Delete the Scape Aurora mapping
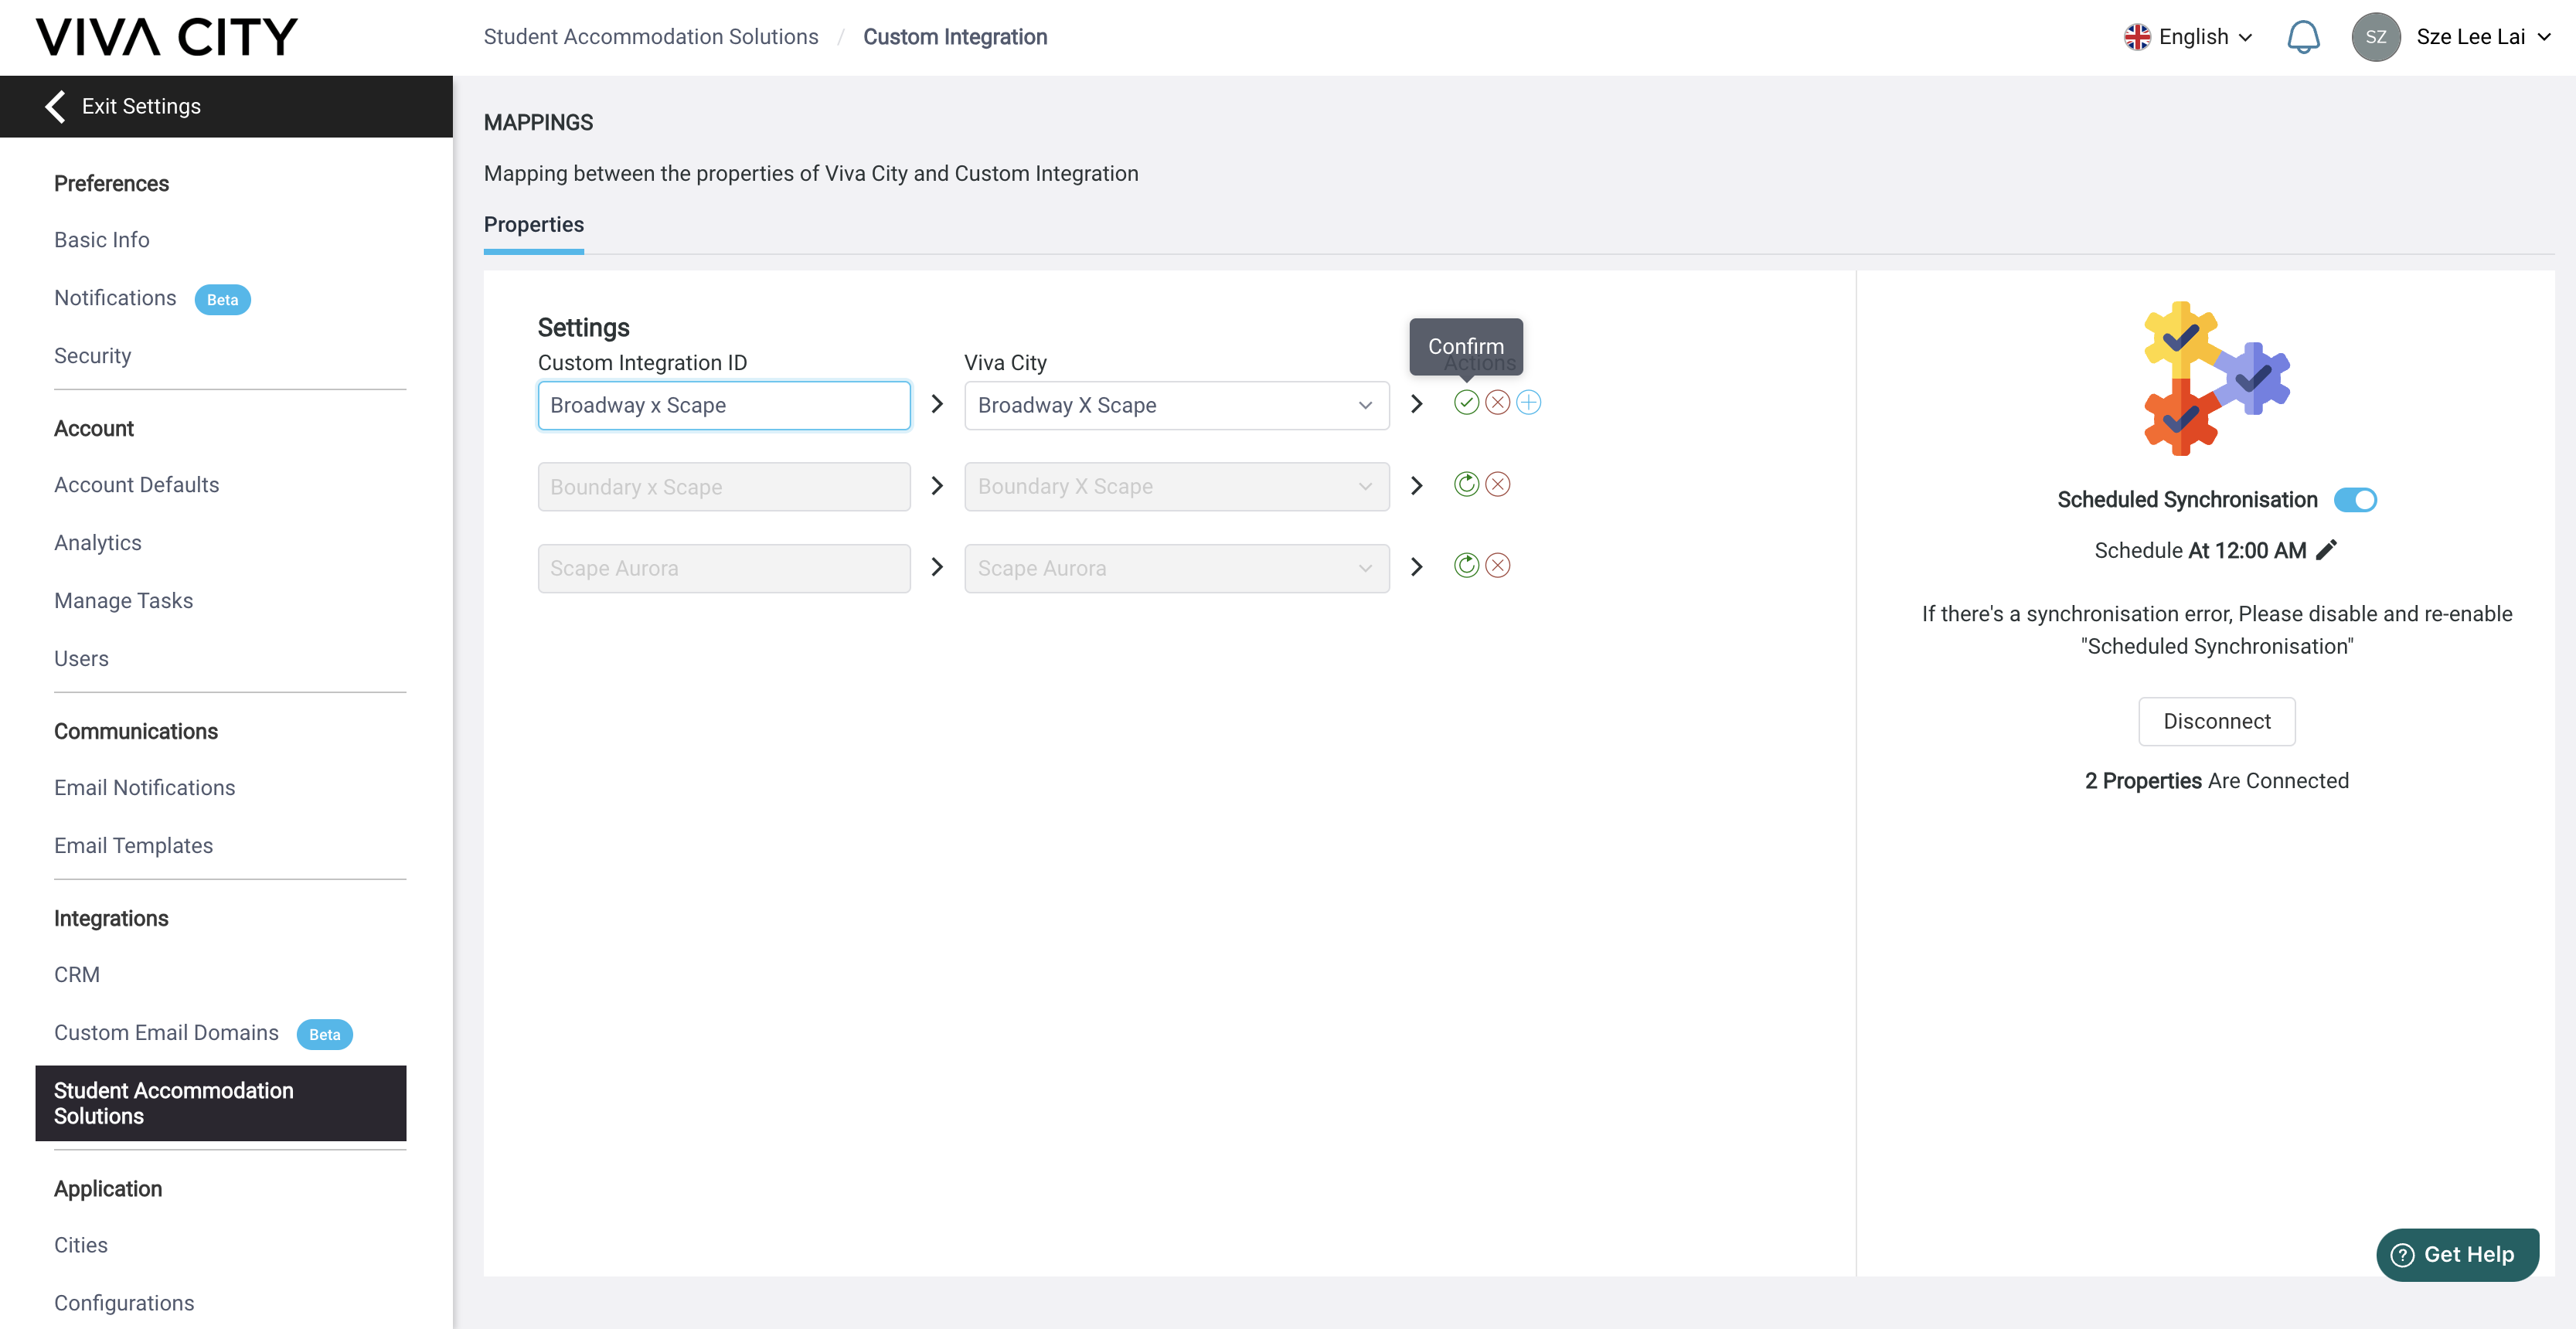The height and width of the screenshot is (1329, 2576). [1497, 566]
